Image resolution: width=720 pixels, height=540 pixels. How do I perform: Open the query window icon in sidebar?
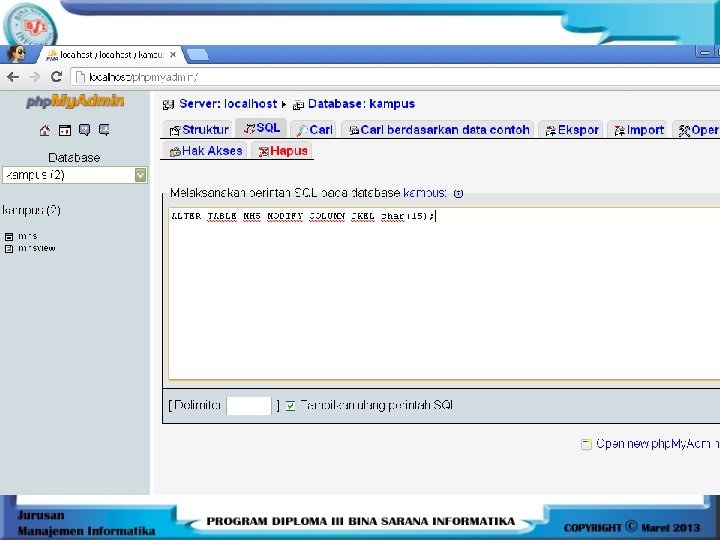click(65, 130)
